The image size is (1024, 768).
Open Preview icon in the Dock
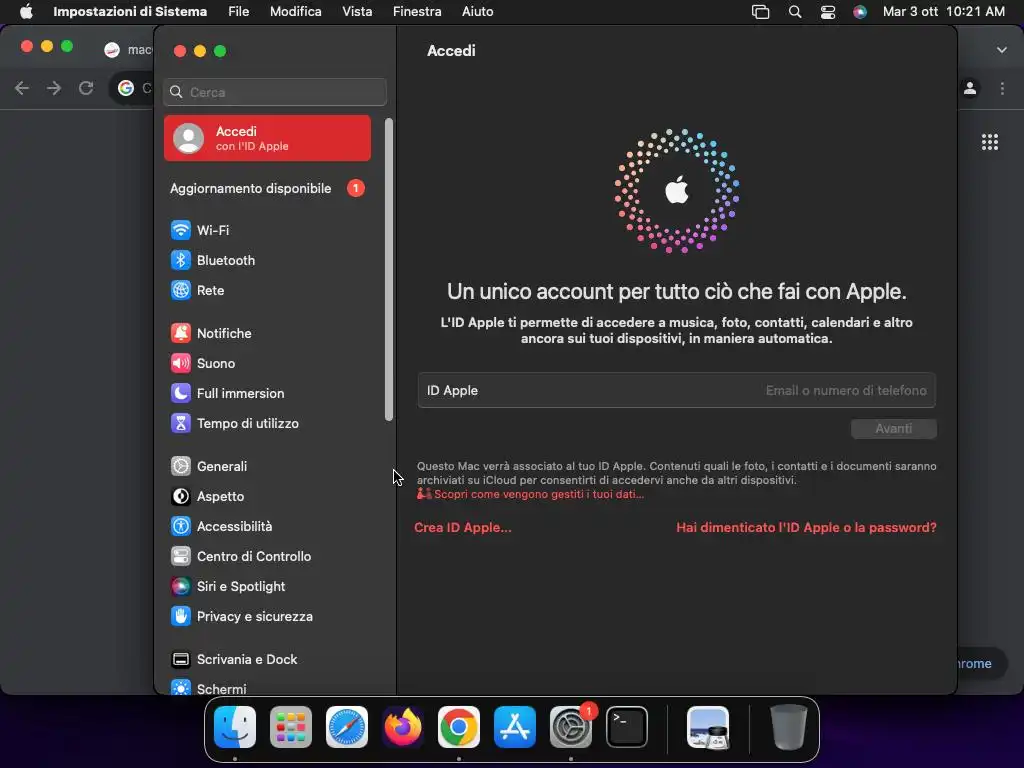(708, 727)
